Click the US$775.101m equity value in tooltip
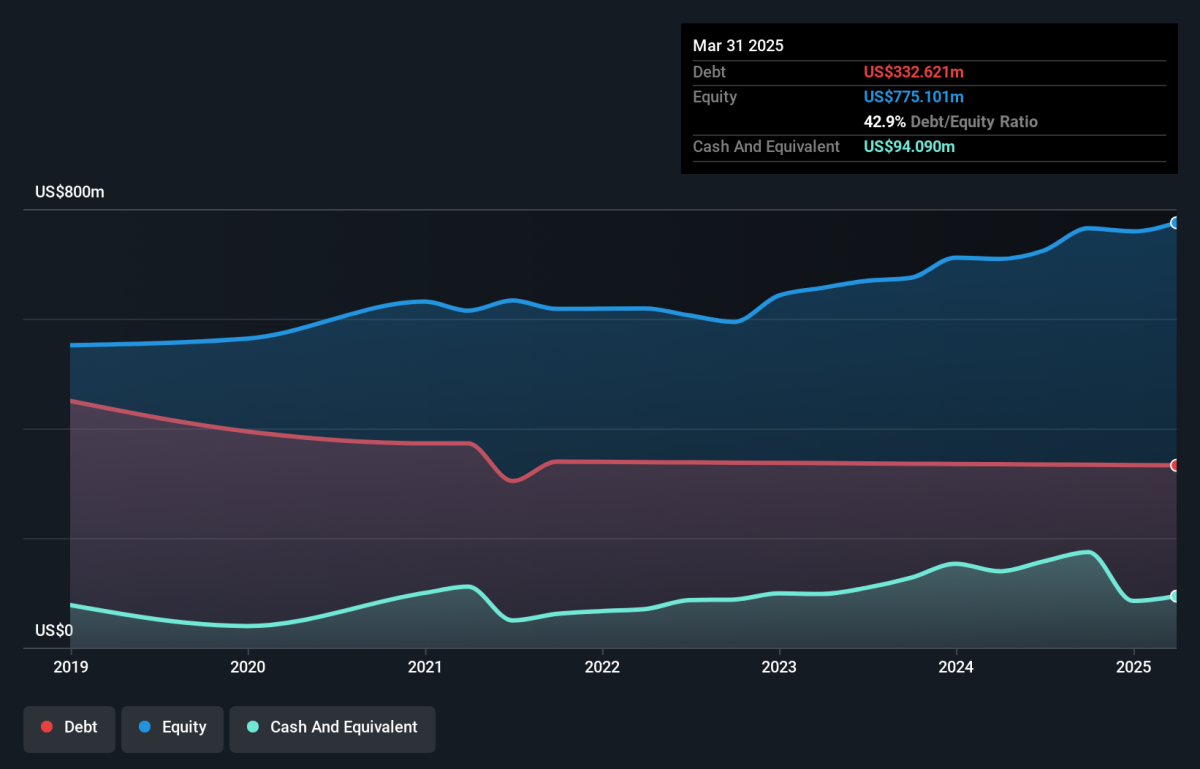 pos(914,97)
